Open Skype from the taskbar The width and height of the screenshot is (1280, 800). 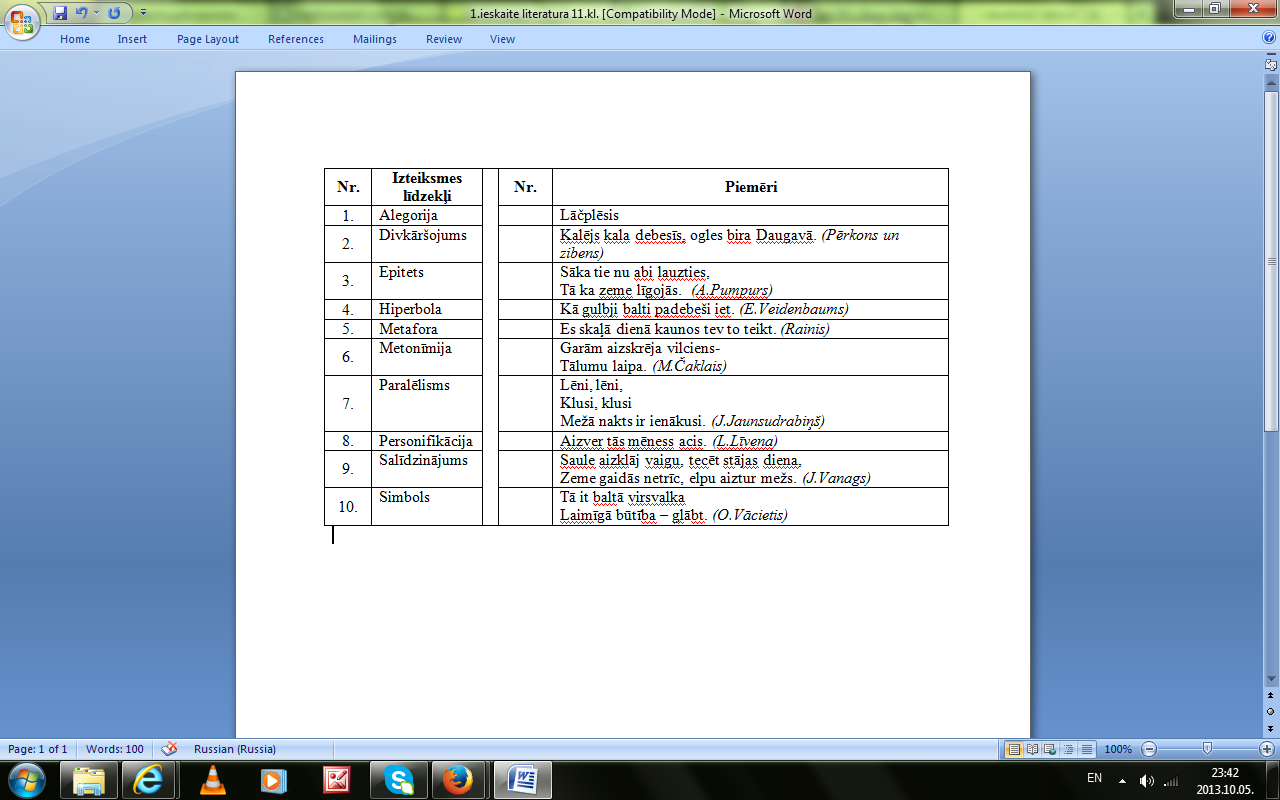398,779
